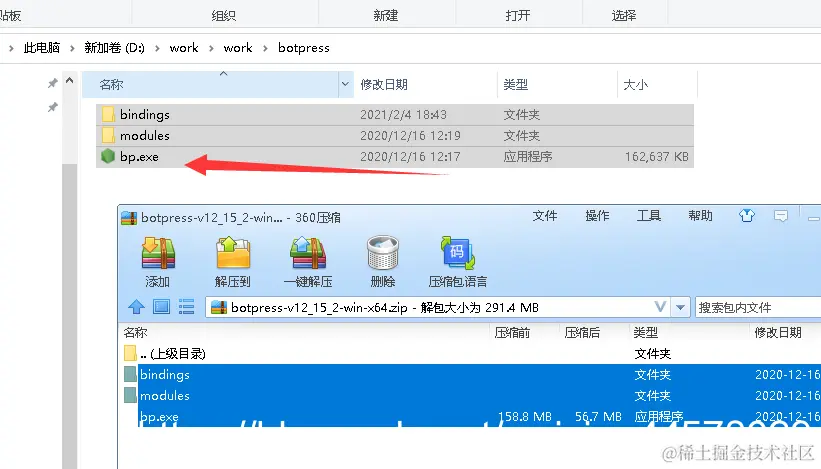Click the modules folder icon in archive list
The width and height of the screenshot is (821, 469).
click(130, 395)
